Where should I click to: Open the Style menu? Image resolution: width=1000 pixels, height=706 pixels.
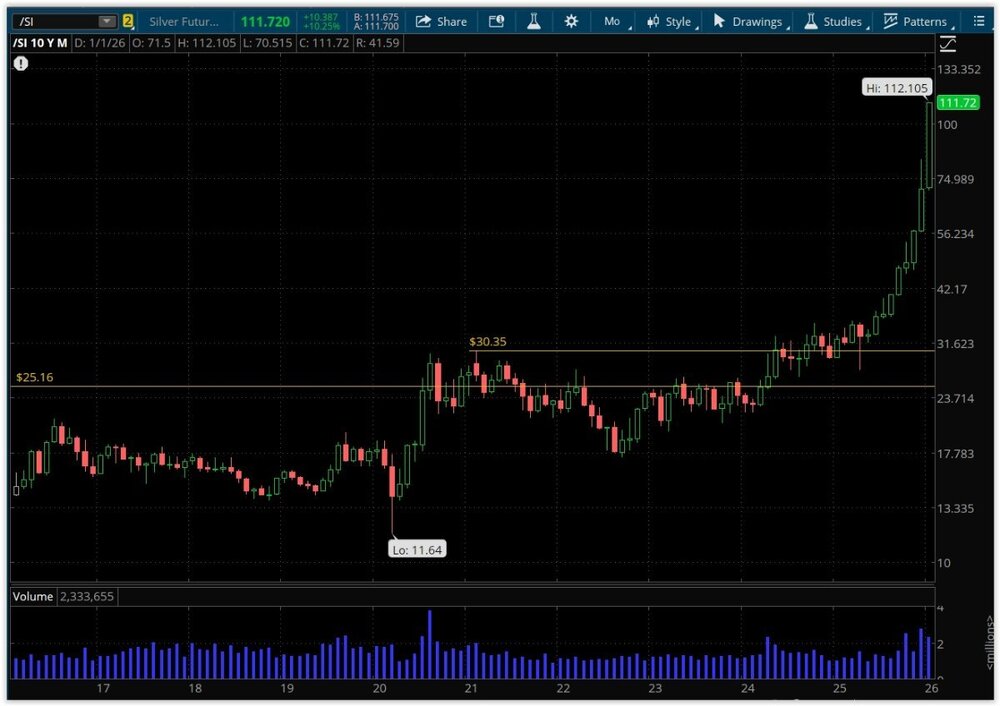[669, 21]
